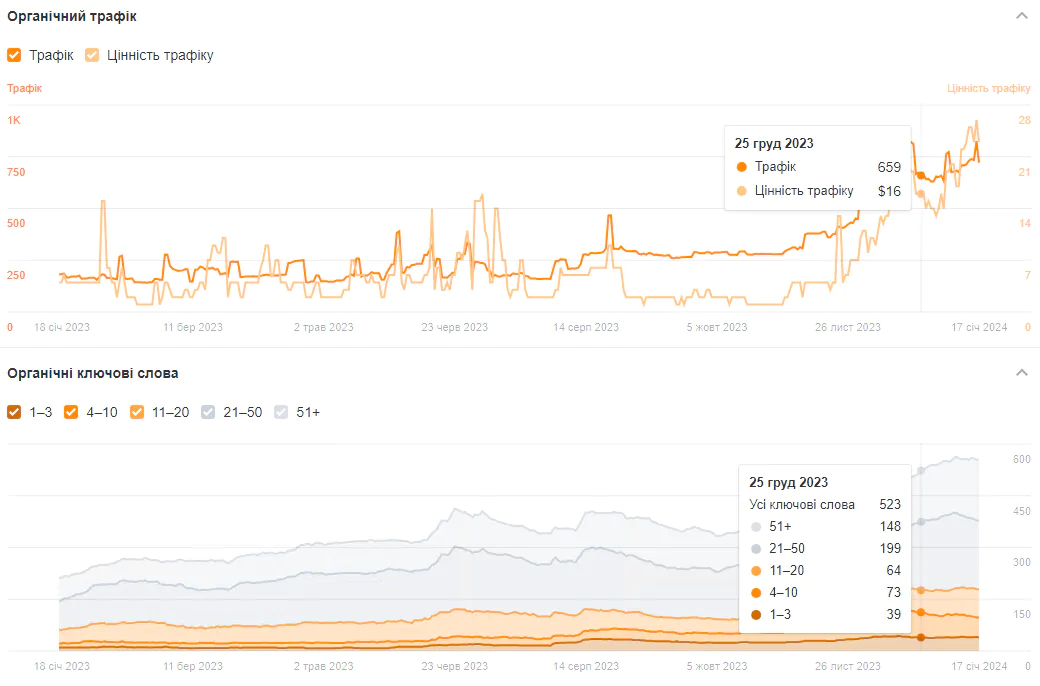Click the Органічний трафік section heading
Viewport: 1040px width, 686px height.
pyautogui.click(x=72, y=17)
